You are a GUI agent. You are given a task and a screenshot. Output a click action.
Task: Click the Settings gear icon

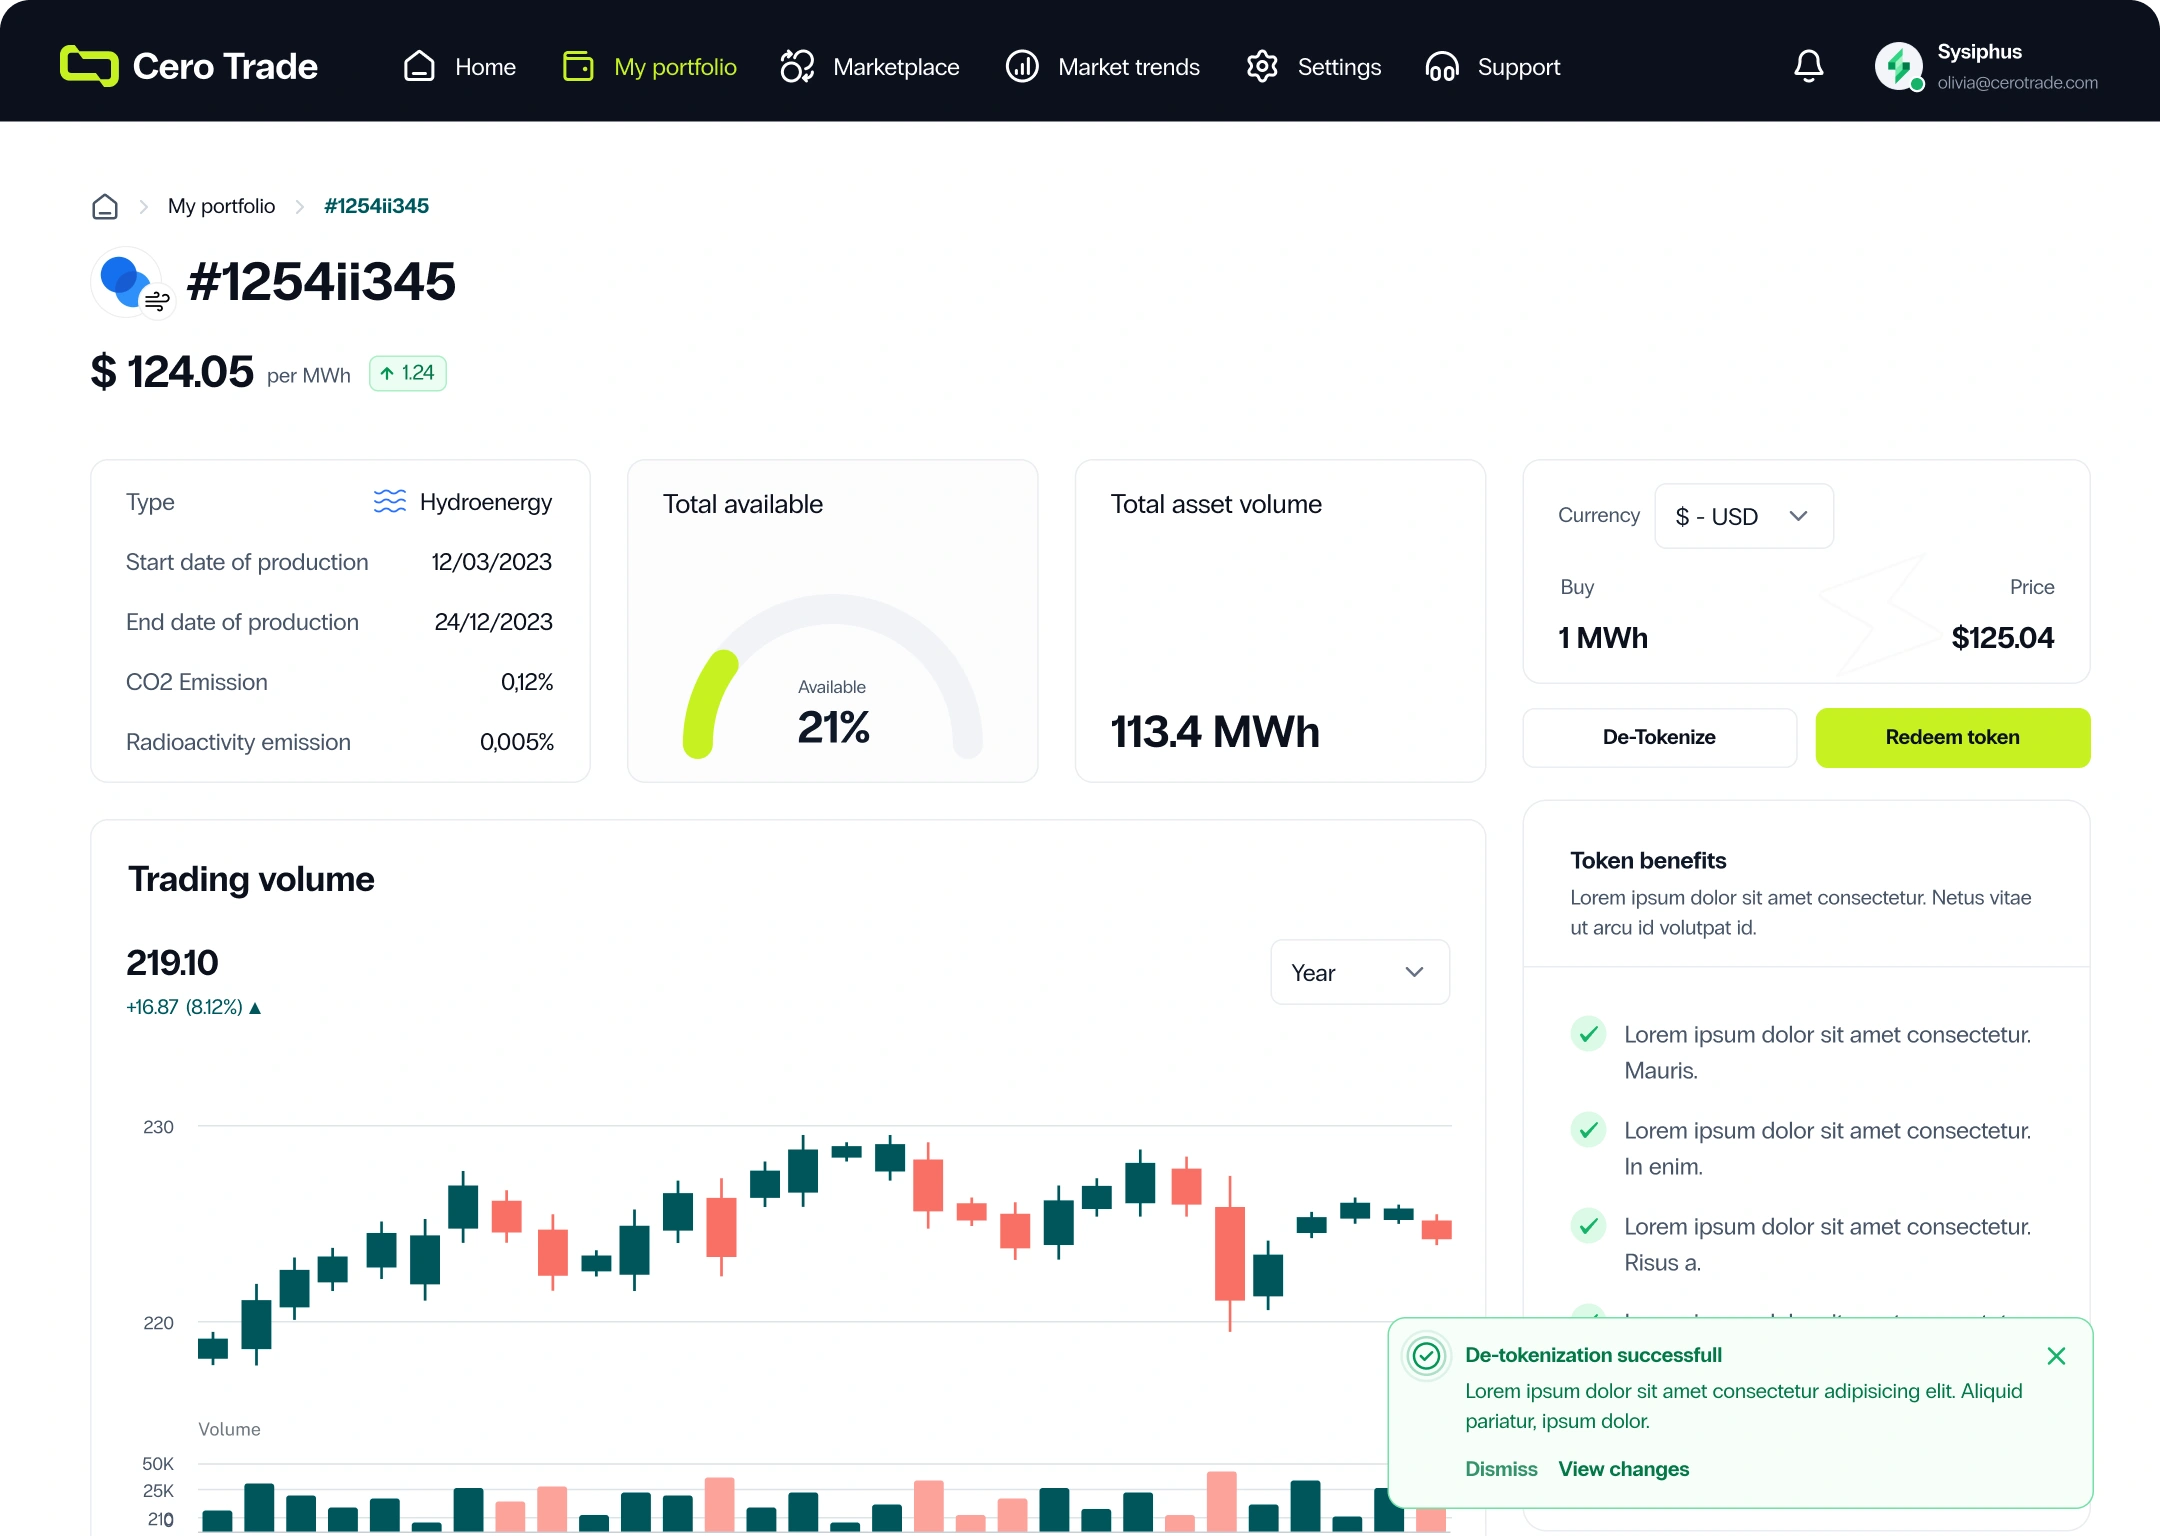click(x=1262, y=66)
